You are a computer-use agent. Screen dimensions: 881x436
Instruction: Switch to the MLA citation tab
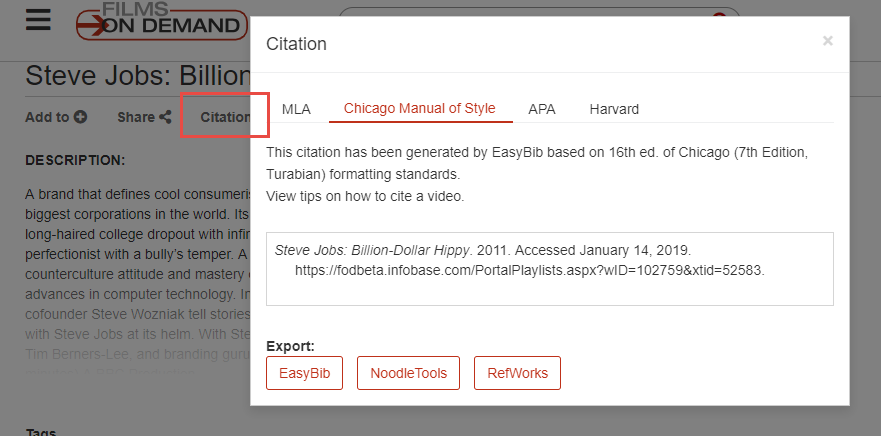pos(296,109)
